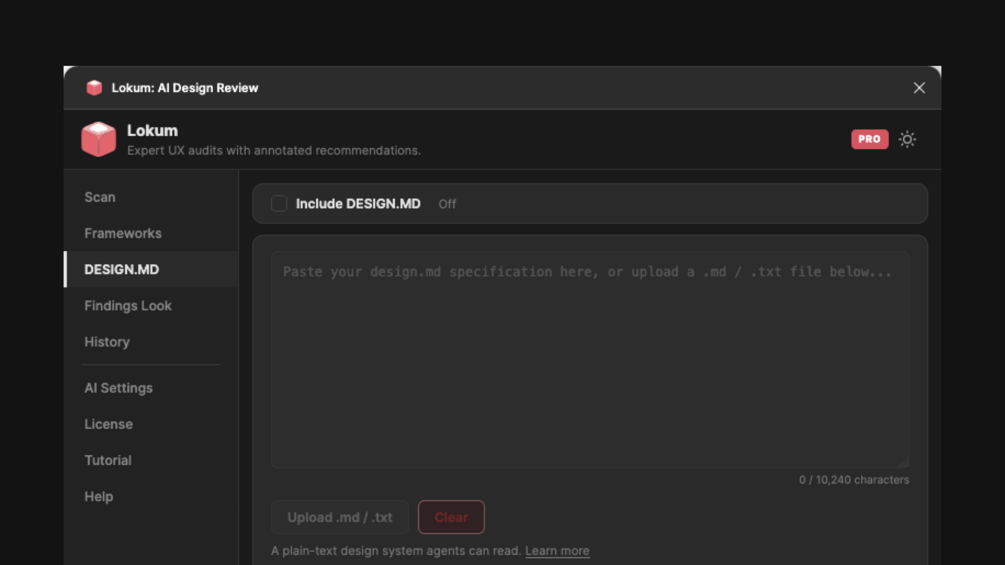Open AI Settings
The width and height of the screenshot is (1005, 565).
pyautogui.click(x=119, y=388)
